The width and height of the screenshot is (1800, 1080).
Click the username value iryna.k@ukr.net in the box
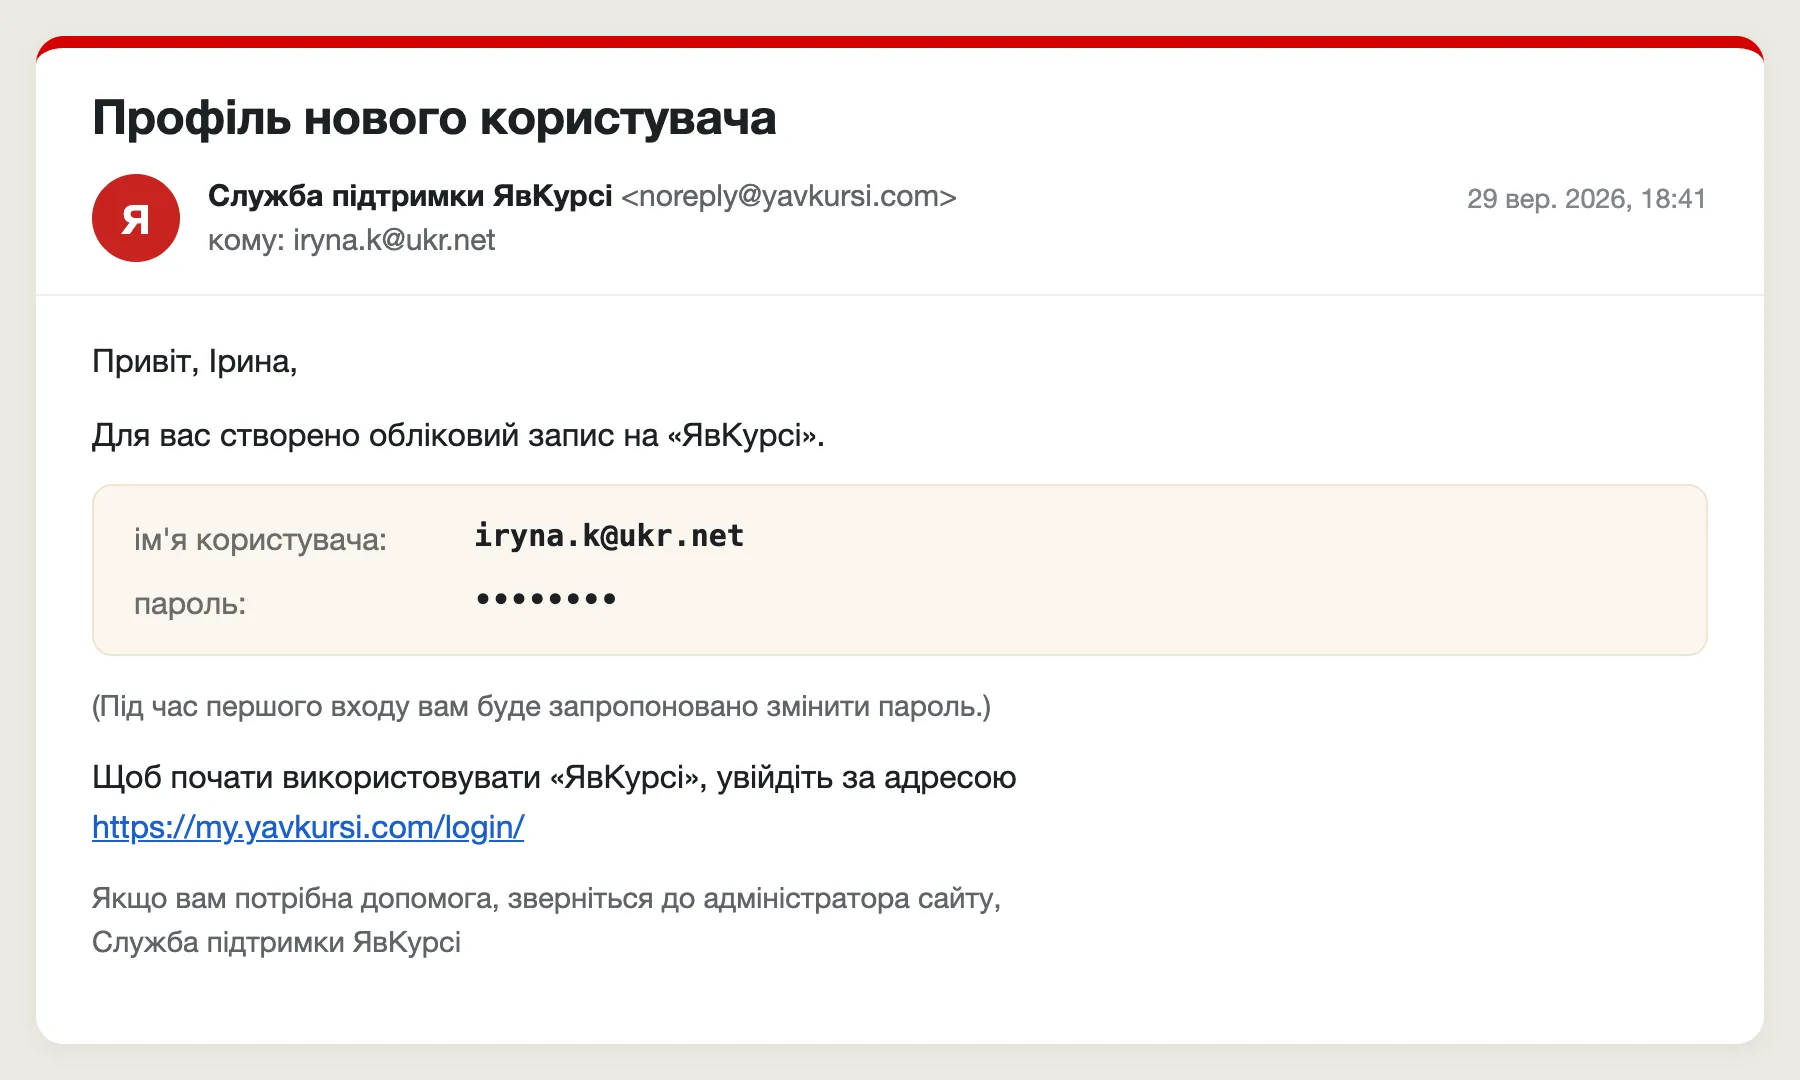(x=609, y=536)
